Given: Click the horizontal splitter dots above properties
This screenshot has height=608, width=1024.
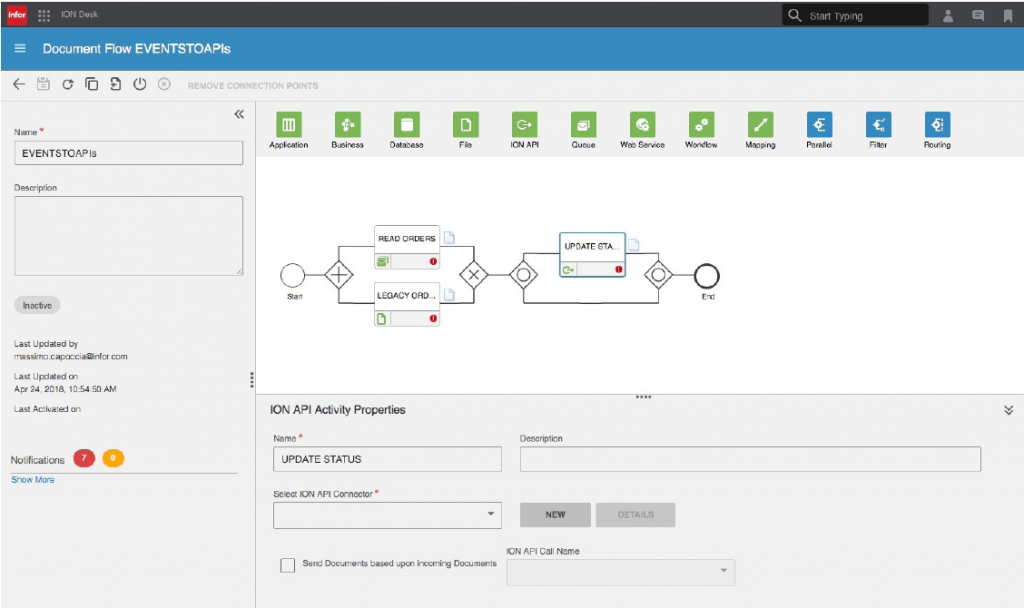Looking at the screenshot, I should (643, 397).
